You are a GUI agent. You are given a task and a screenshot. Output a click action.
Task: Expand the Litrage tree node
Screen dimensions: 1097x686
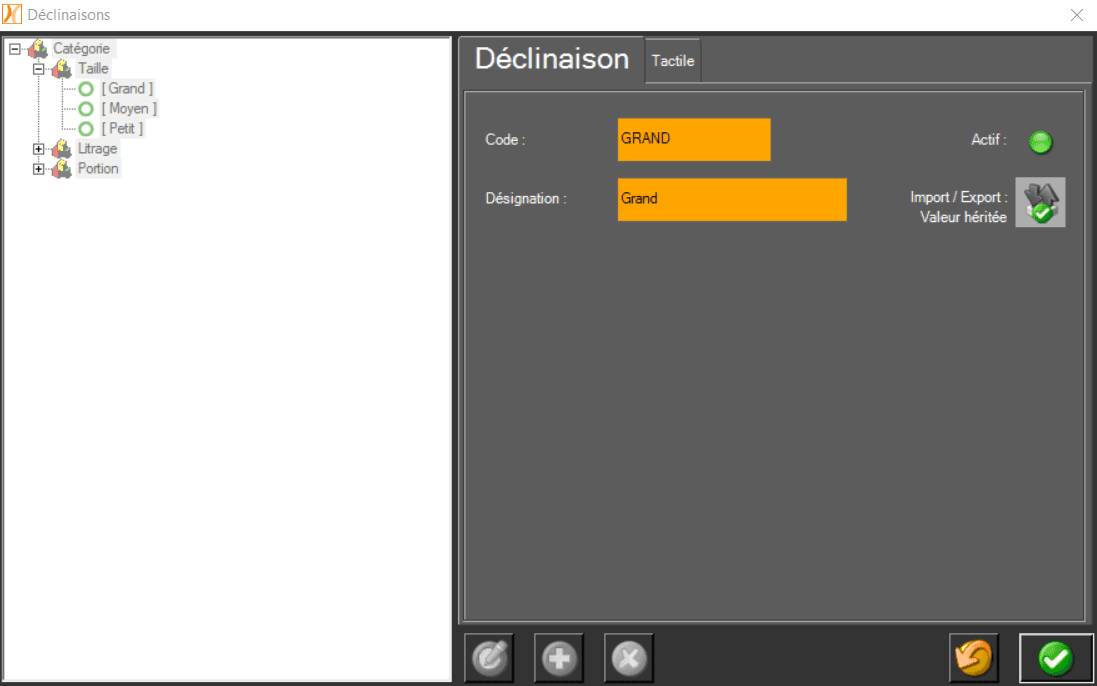coord(38,149)
